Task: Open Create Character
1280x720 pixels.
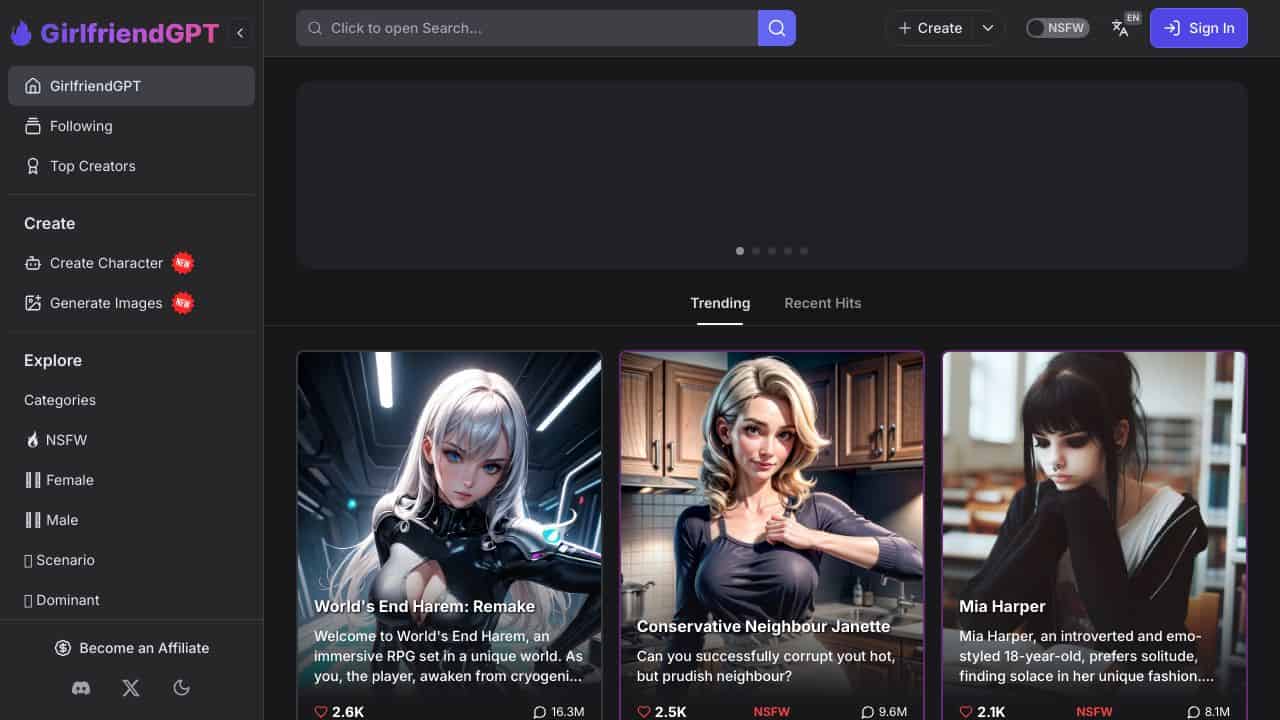Action: pos(131,263)
